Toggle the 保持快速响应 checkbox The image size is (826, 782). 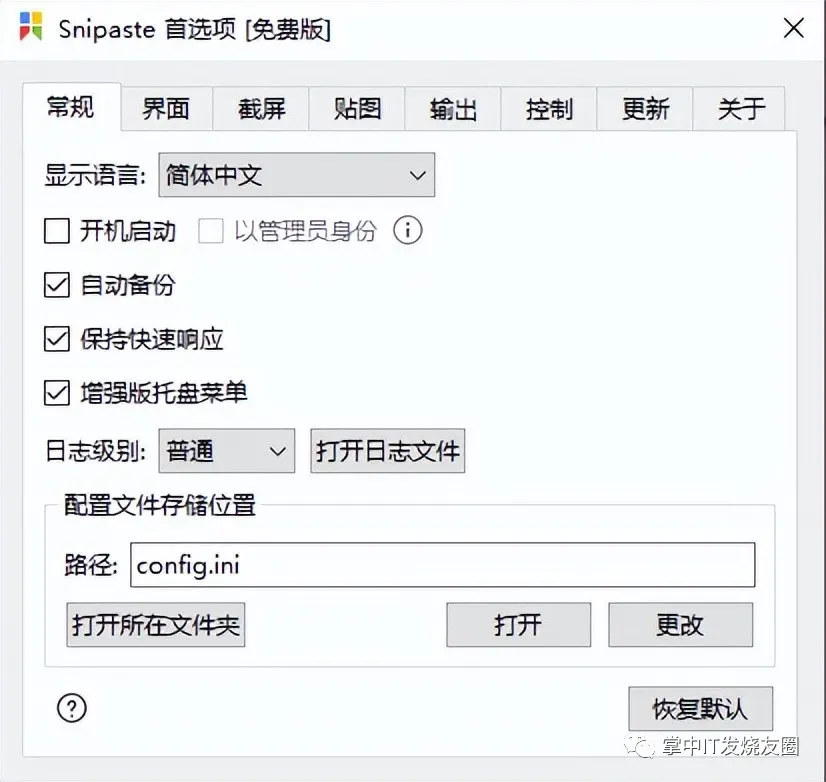click(57, 339)
